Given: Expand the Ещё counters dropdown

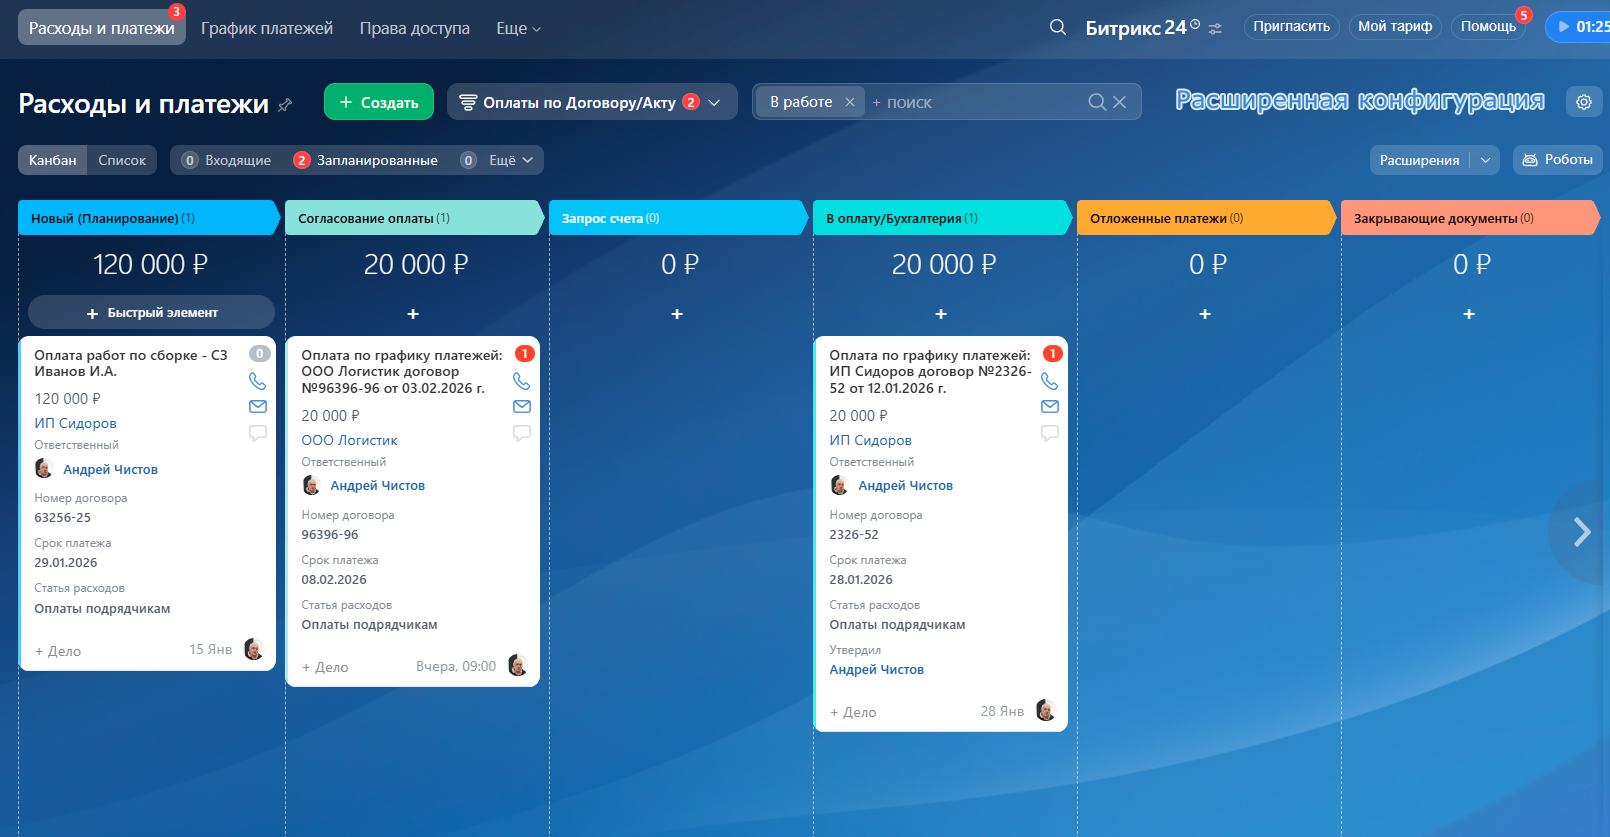Looking at the screenshot, I should click(x=497, y=160).
